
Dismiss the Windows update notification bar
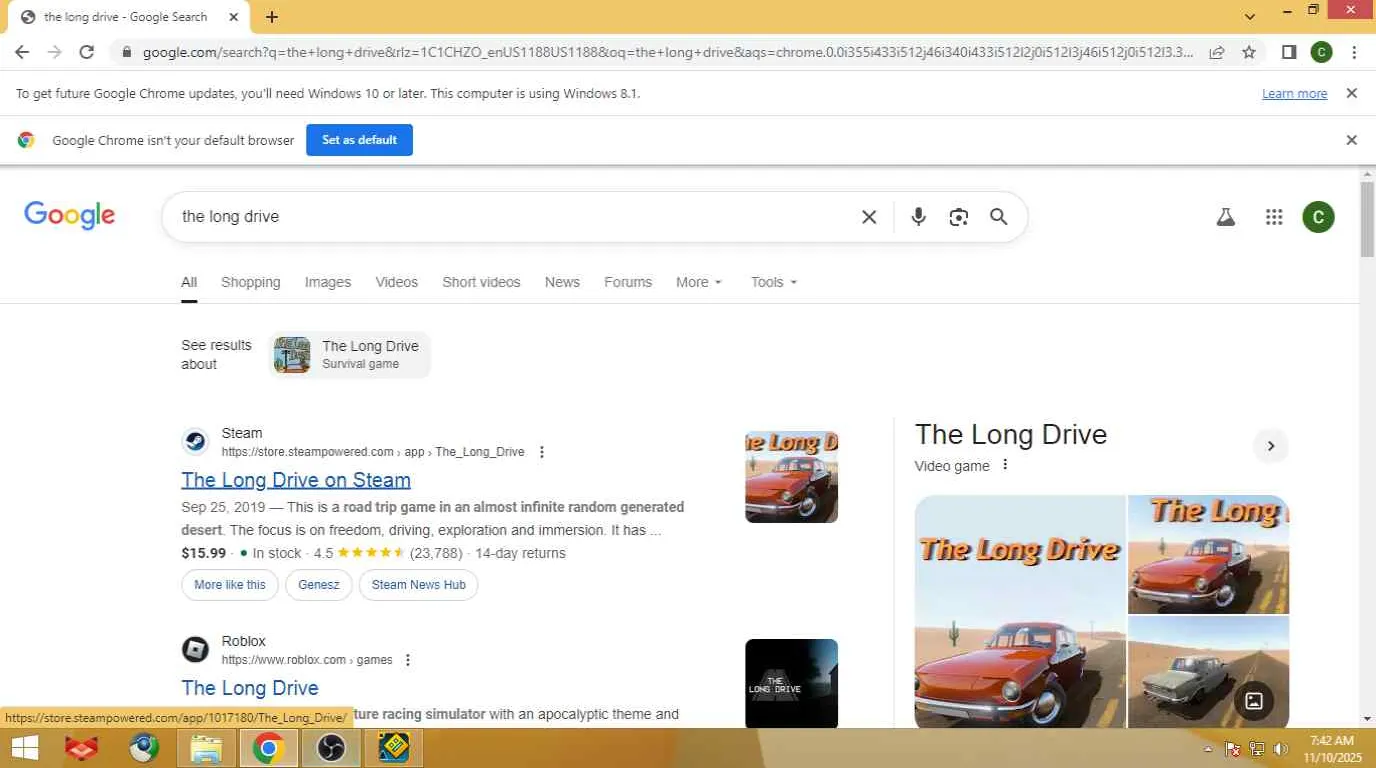coord(1351,93)
